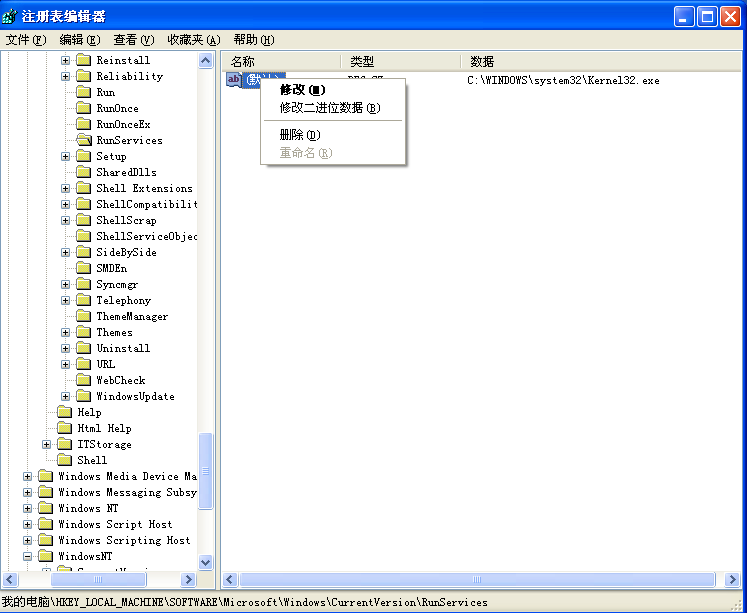
Task: Click the Syncmgr folder icon
Action: 83,284
